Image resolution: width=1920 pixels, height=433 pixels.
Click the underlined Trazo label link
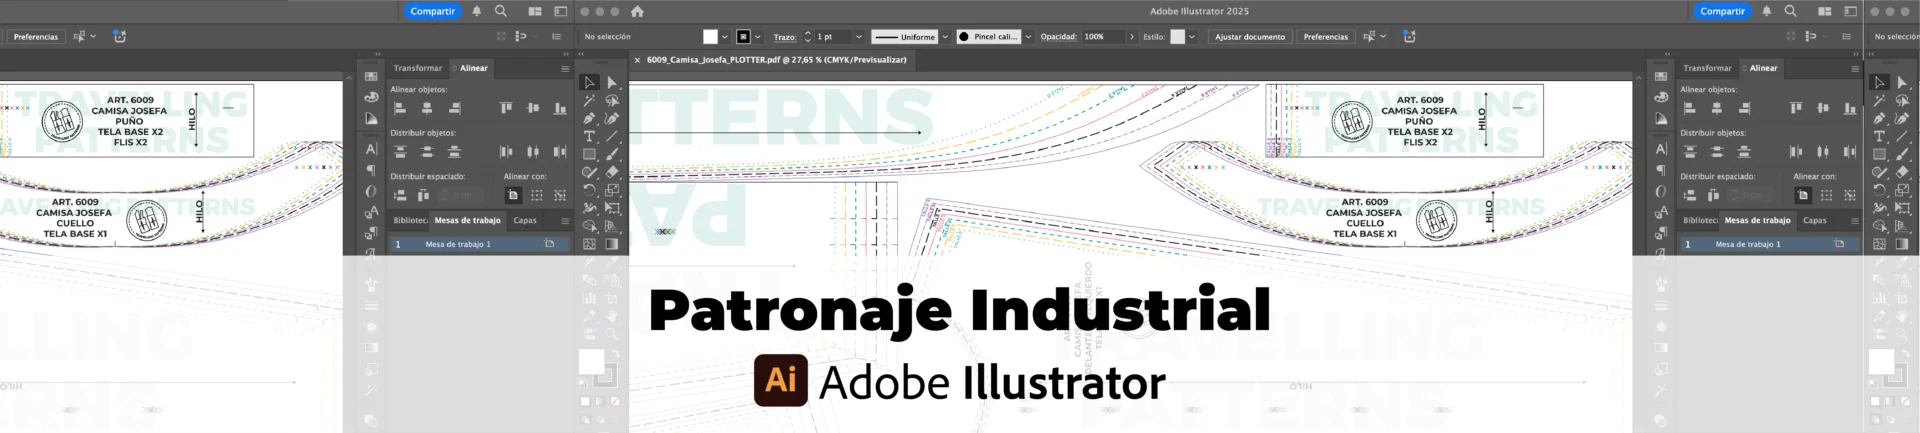click(x=785, y=37)
